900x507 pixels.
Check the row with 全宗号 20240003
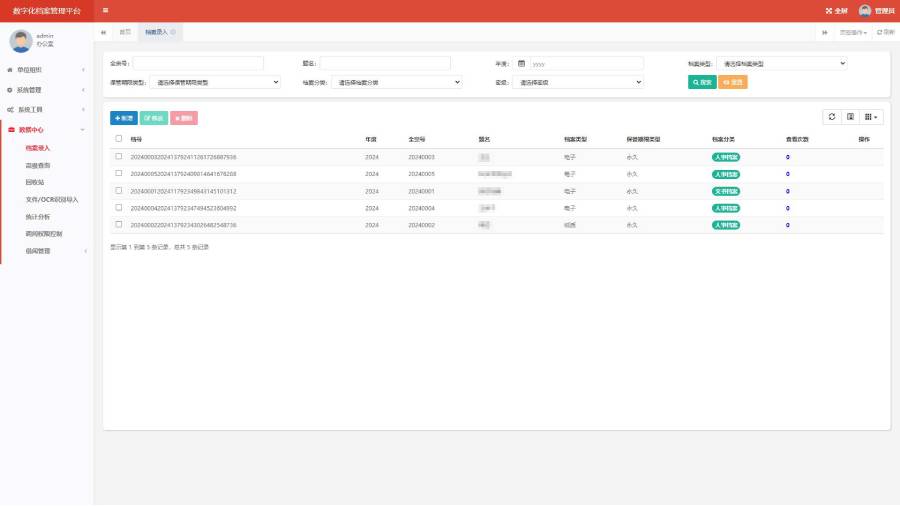[119, 156]
